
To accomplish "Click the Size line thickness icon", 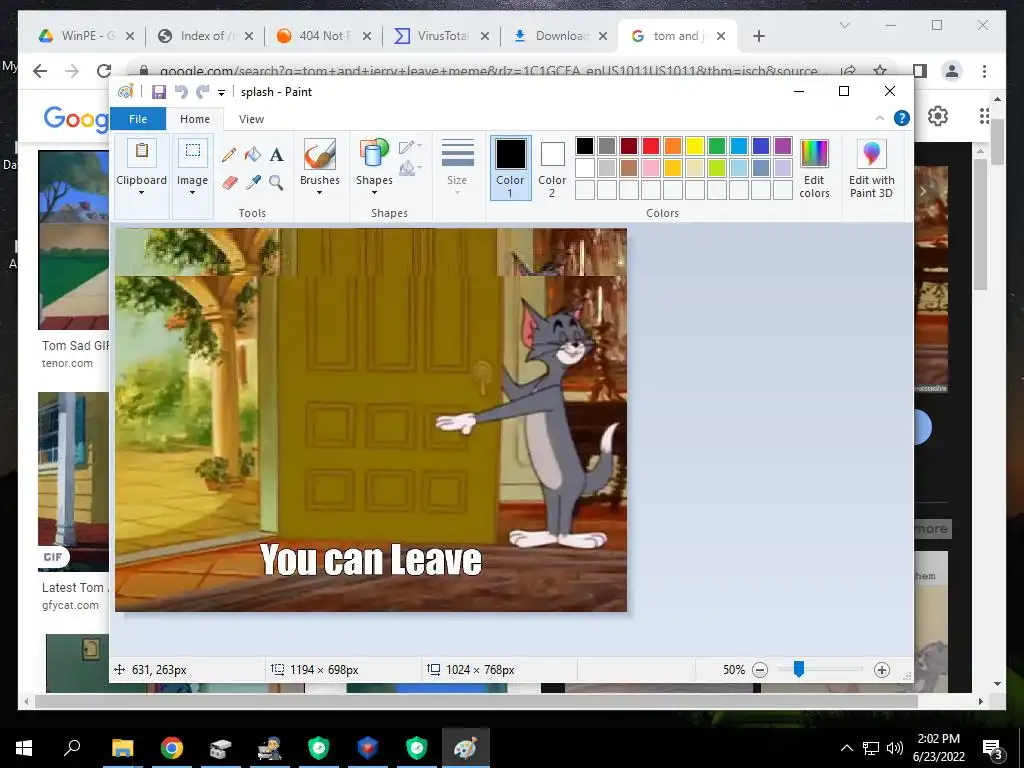I will tap(457, 154).
